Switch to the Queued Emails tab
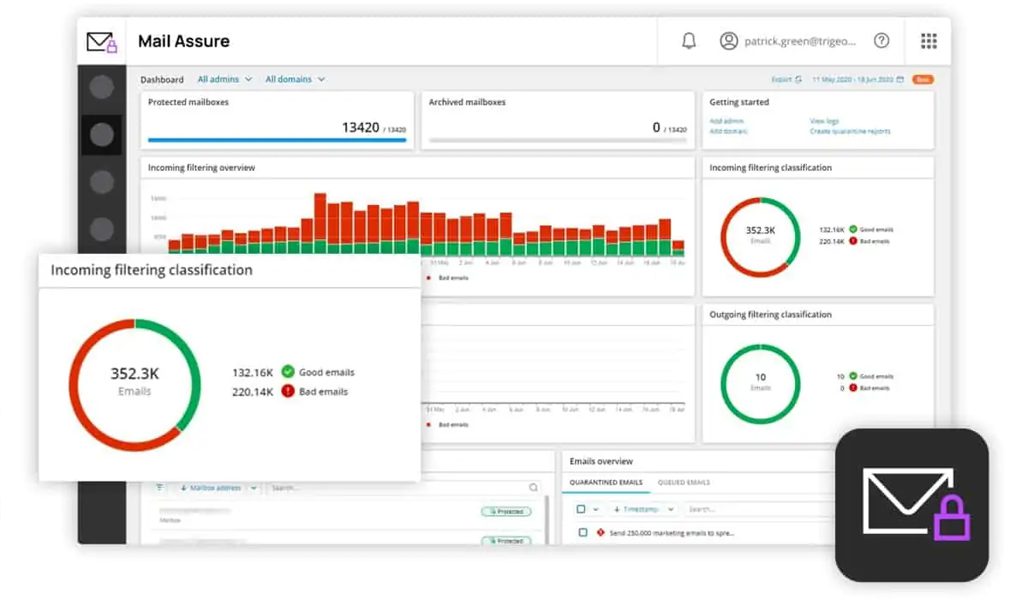This screenshot has width=1024, height=600. click(684, 482)
